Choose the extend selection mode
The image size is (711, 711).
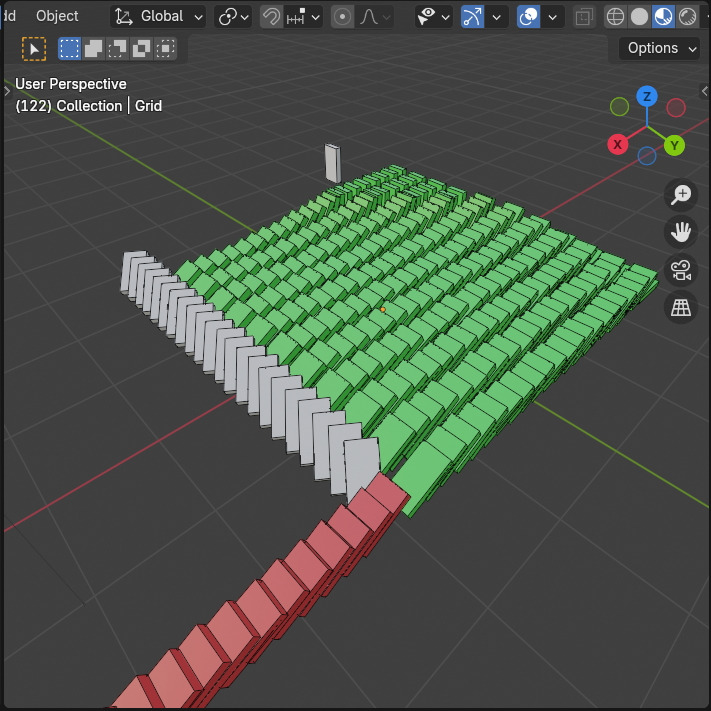click(x=93, y=49)
